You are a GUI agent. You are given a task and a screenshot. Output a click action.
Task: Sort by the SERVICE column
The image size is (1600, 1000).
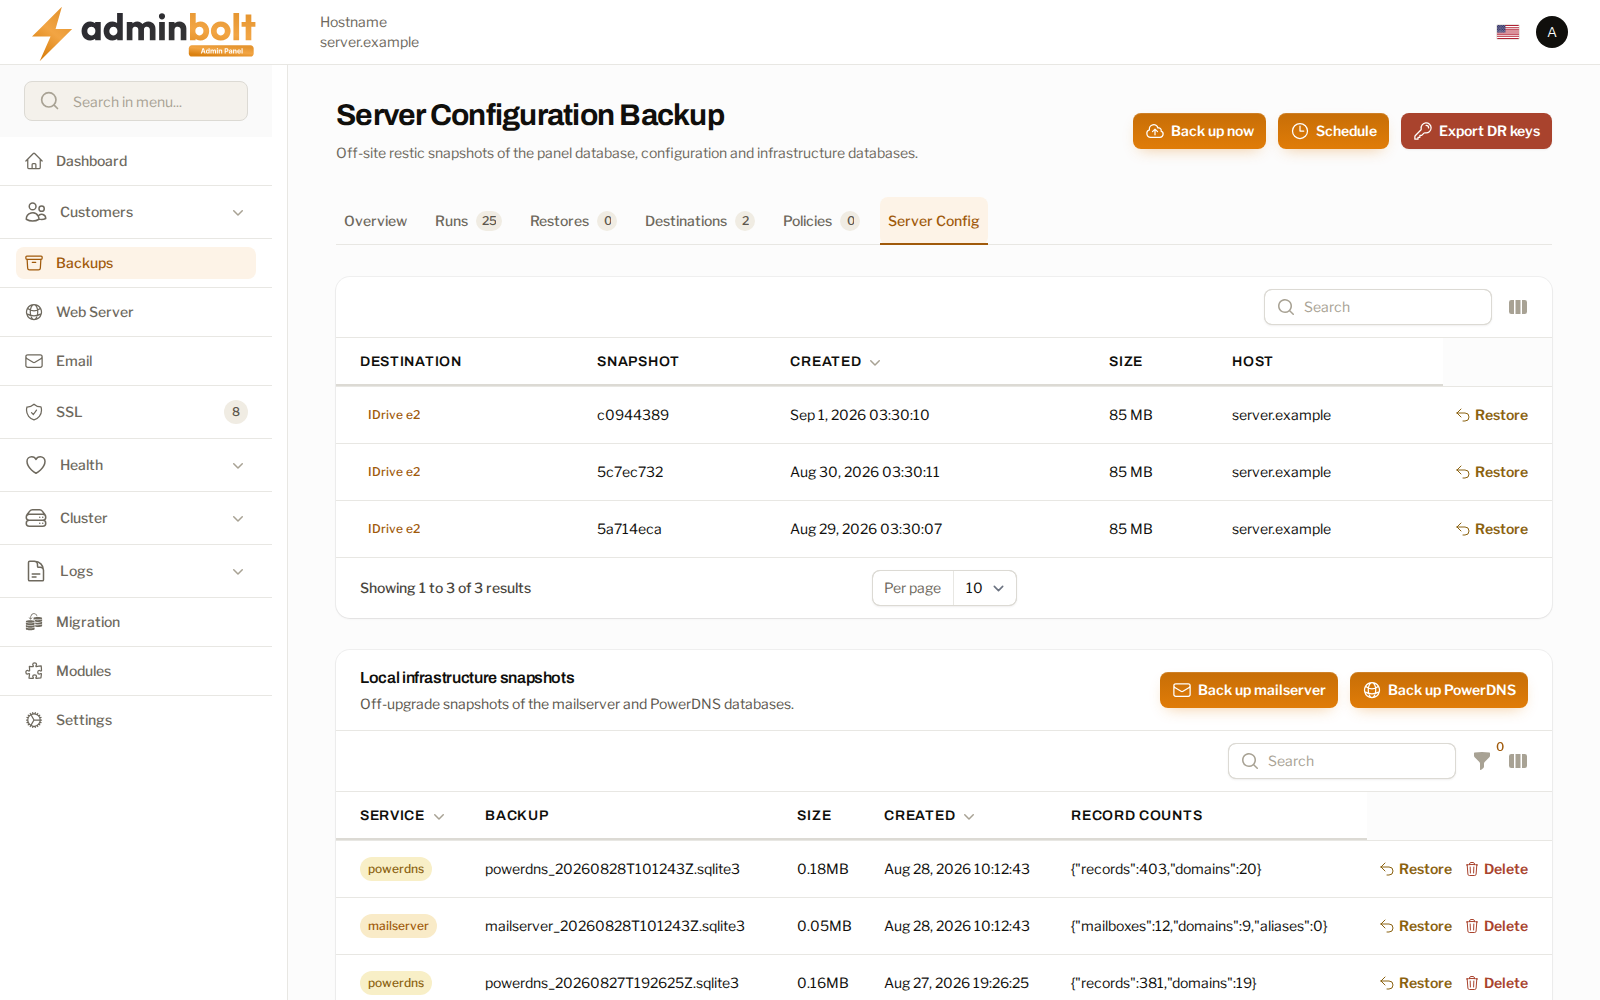point(402,815)
